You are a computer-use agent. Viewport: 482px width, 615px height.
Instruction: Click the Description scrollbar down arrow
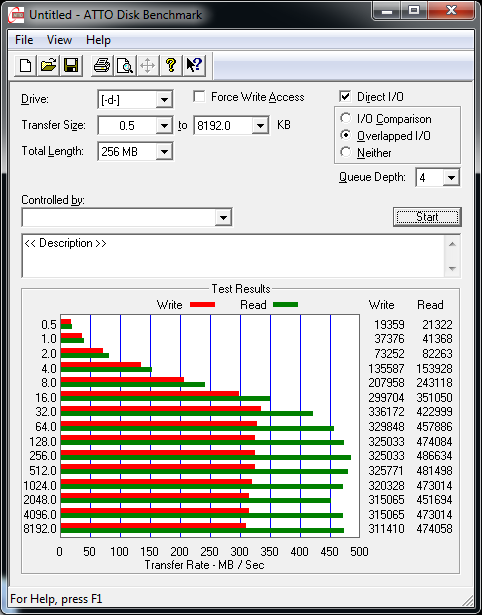point(452,269)
